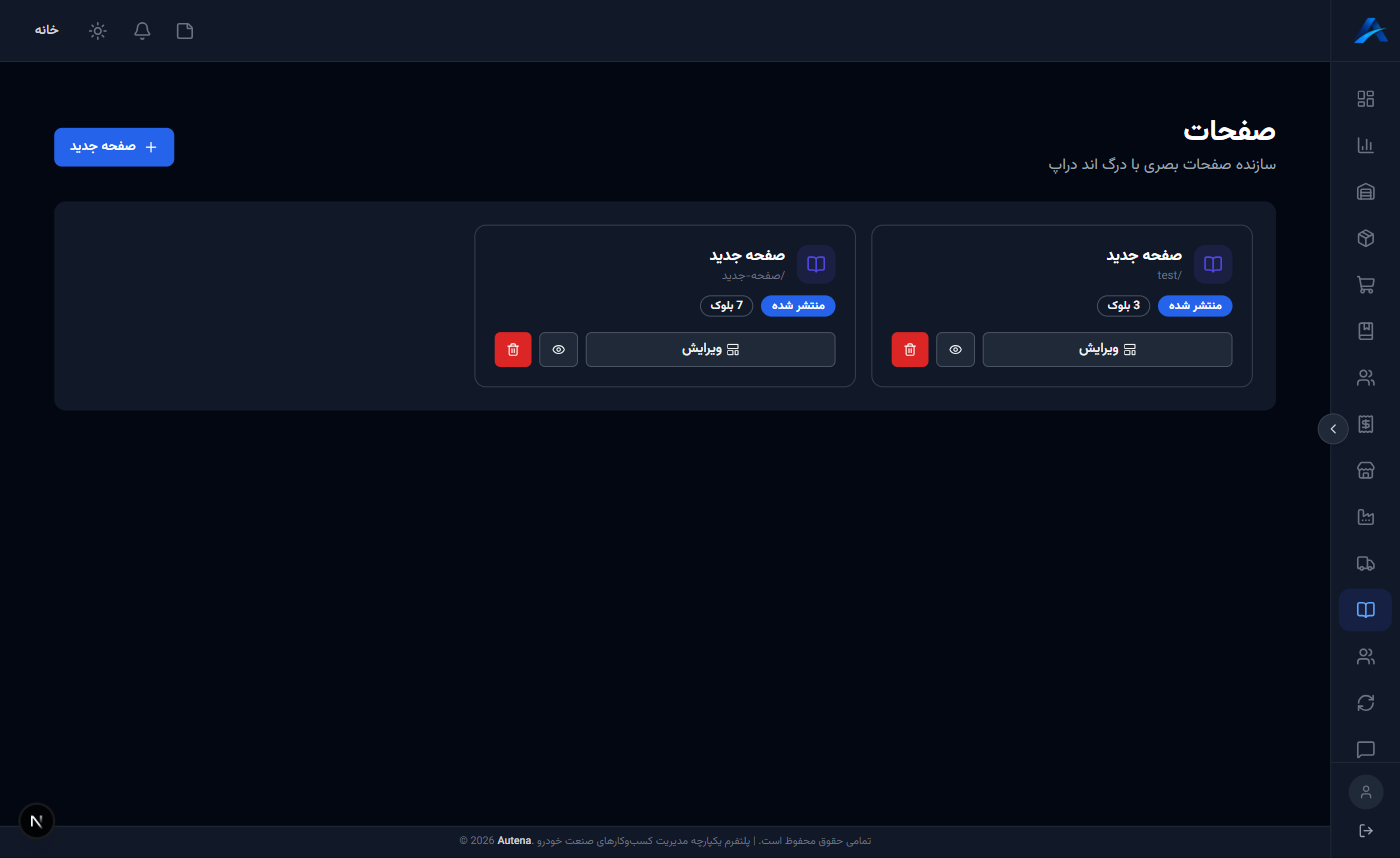Open the factory icon in the sidebar
1400x858 pixels.
pyautogui.click(x=1365, y=517)
